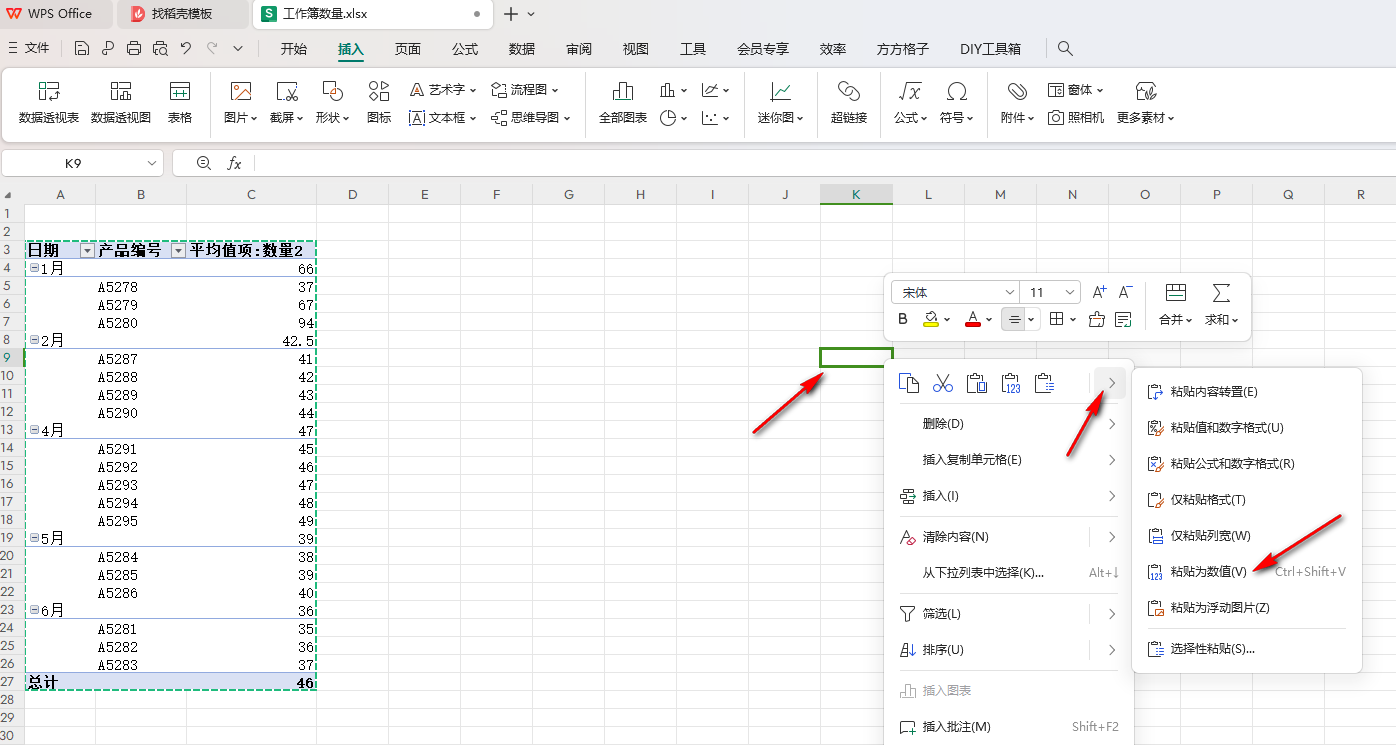This screenshot has height=745, width=1396.
Task: Open the font size 11 dropdown
Action: 1071,292
